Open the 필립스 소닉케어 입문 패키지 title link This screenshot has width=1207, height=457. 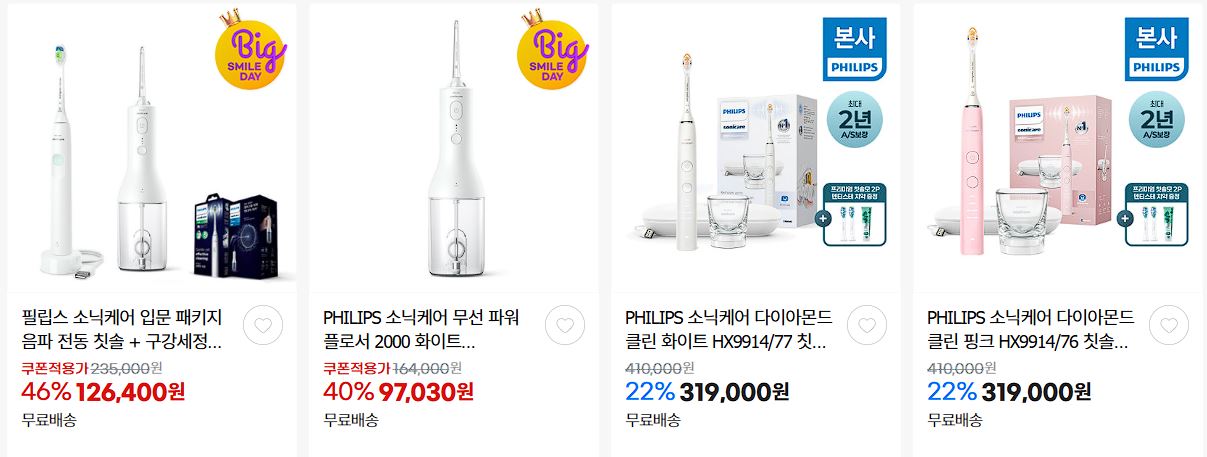coord(122,329)
